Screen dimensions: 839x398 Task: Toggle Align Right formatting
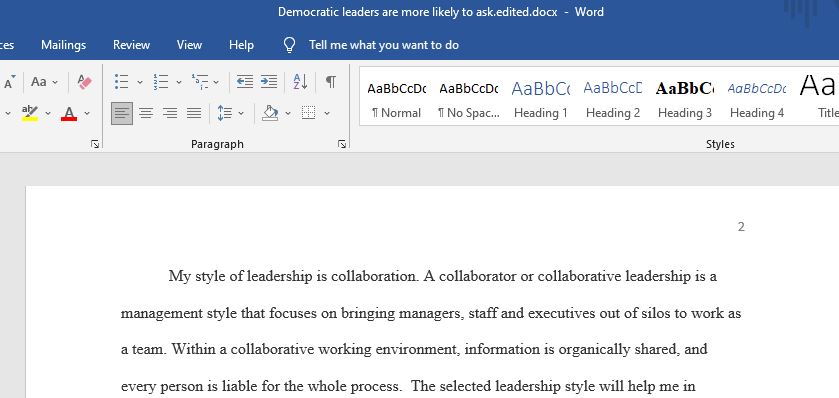[170, 113]
